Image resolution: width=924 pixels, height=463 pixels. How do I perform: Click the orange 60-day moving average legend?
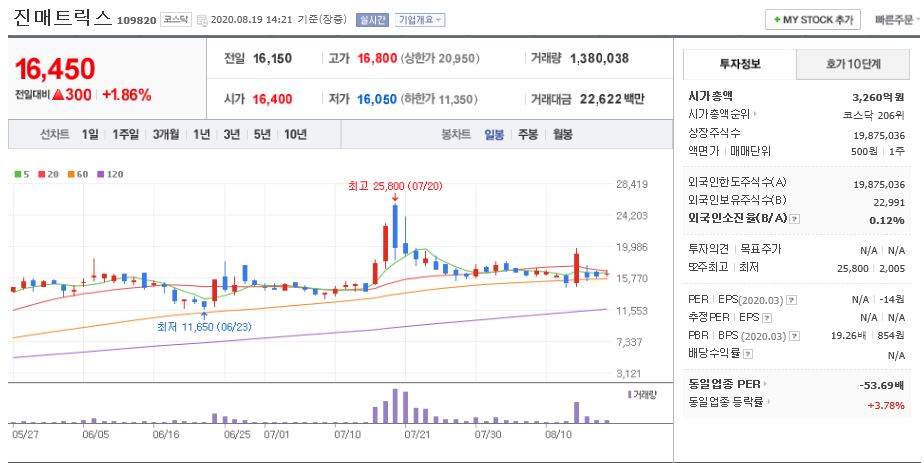(x=78, y=174)
